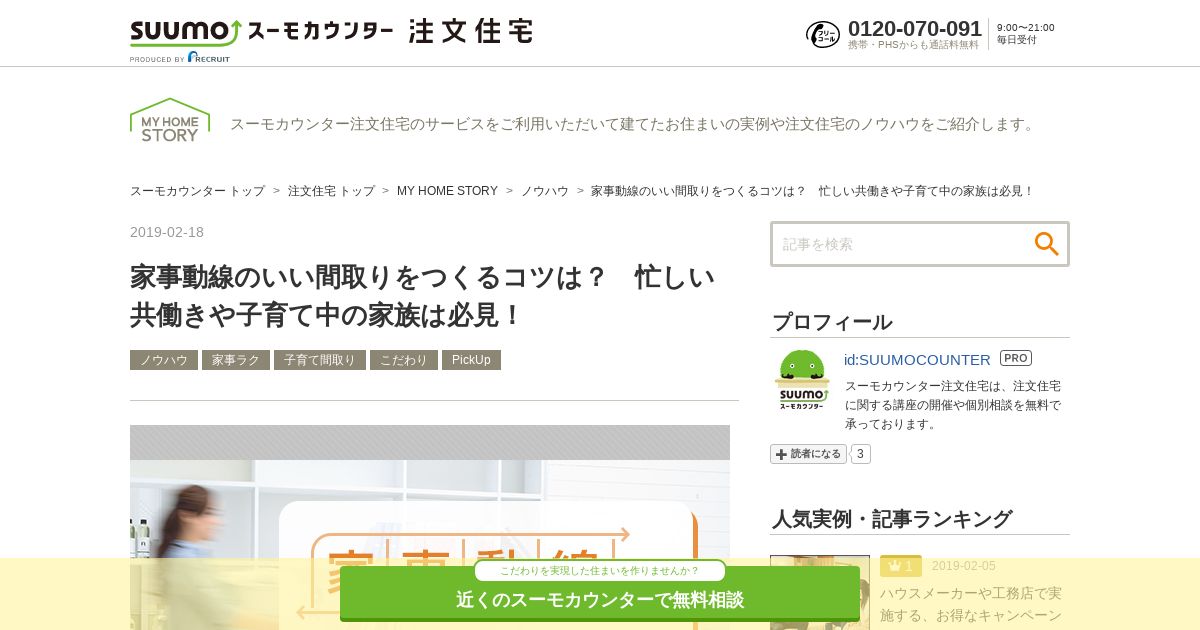1200x630 pixels.
Task: Click the orange search magnifier icon
Action: [1046, 244]
